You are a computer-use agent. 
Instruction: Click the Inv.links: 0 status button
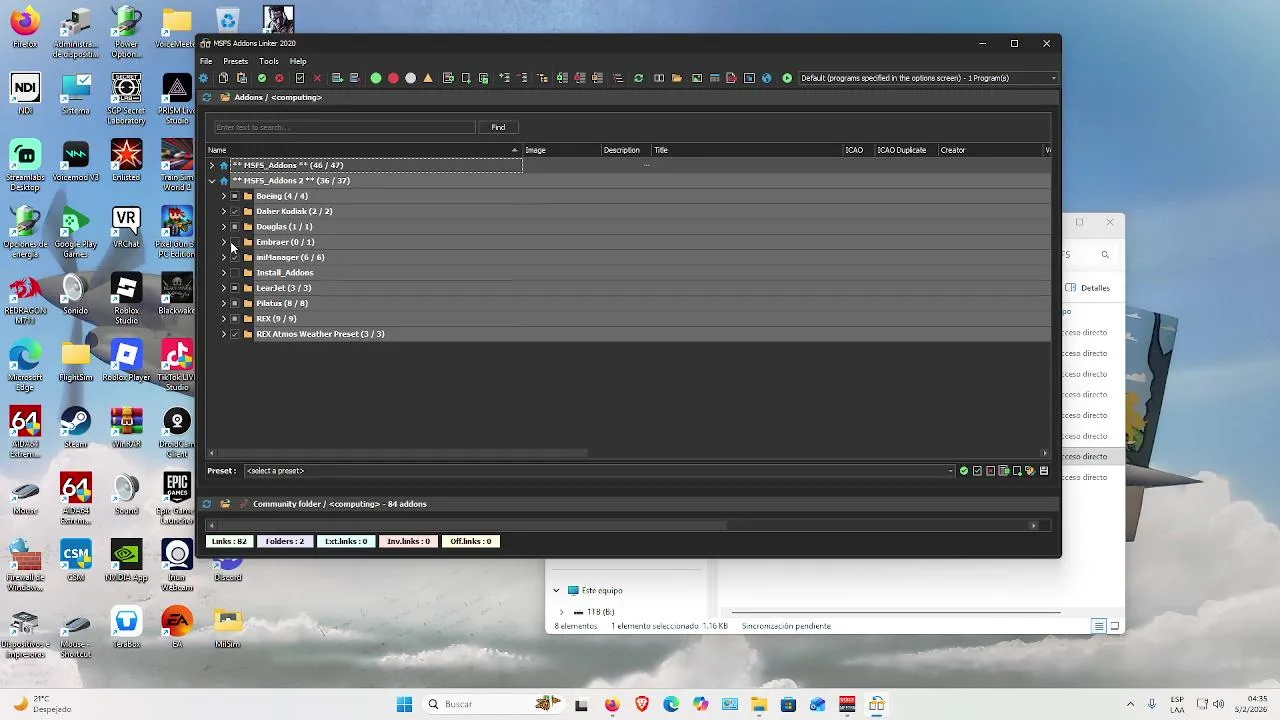tap(408, 541)
